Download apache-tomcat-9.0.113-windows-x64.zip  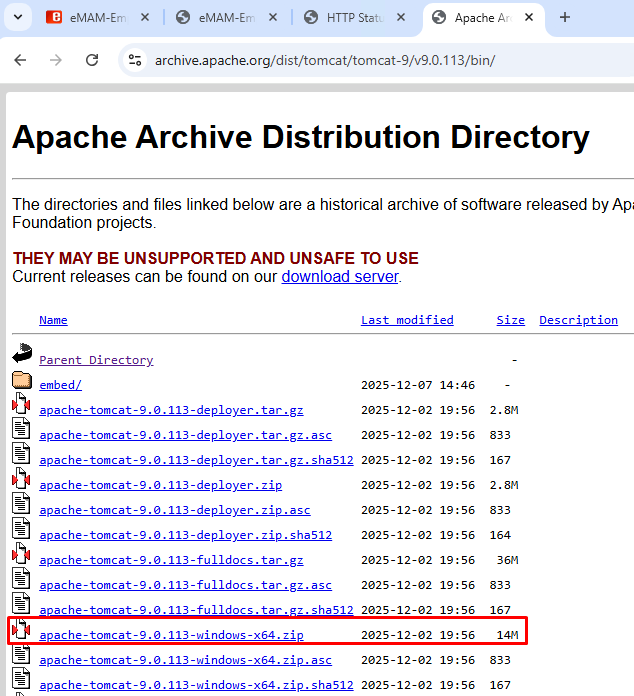point(171,635)
